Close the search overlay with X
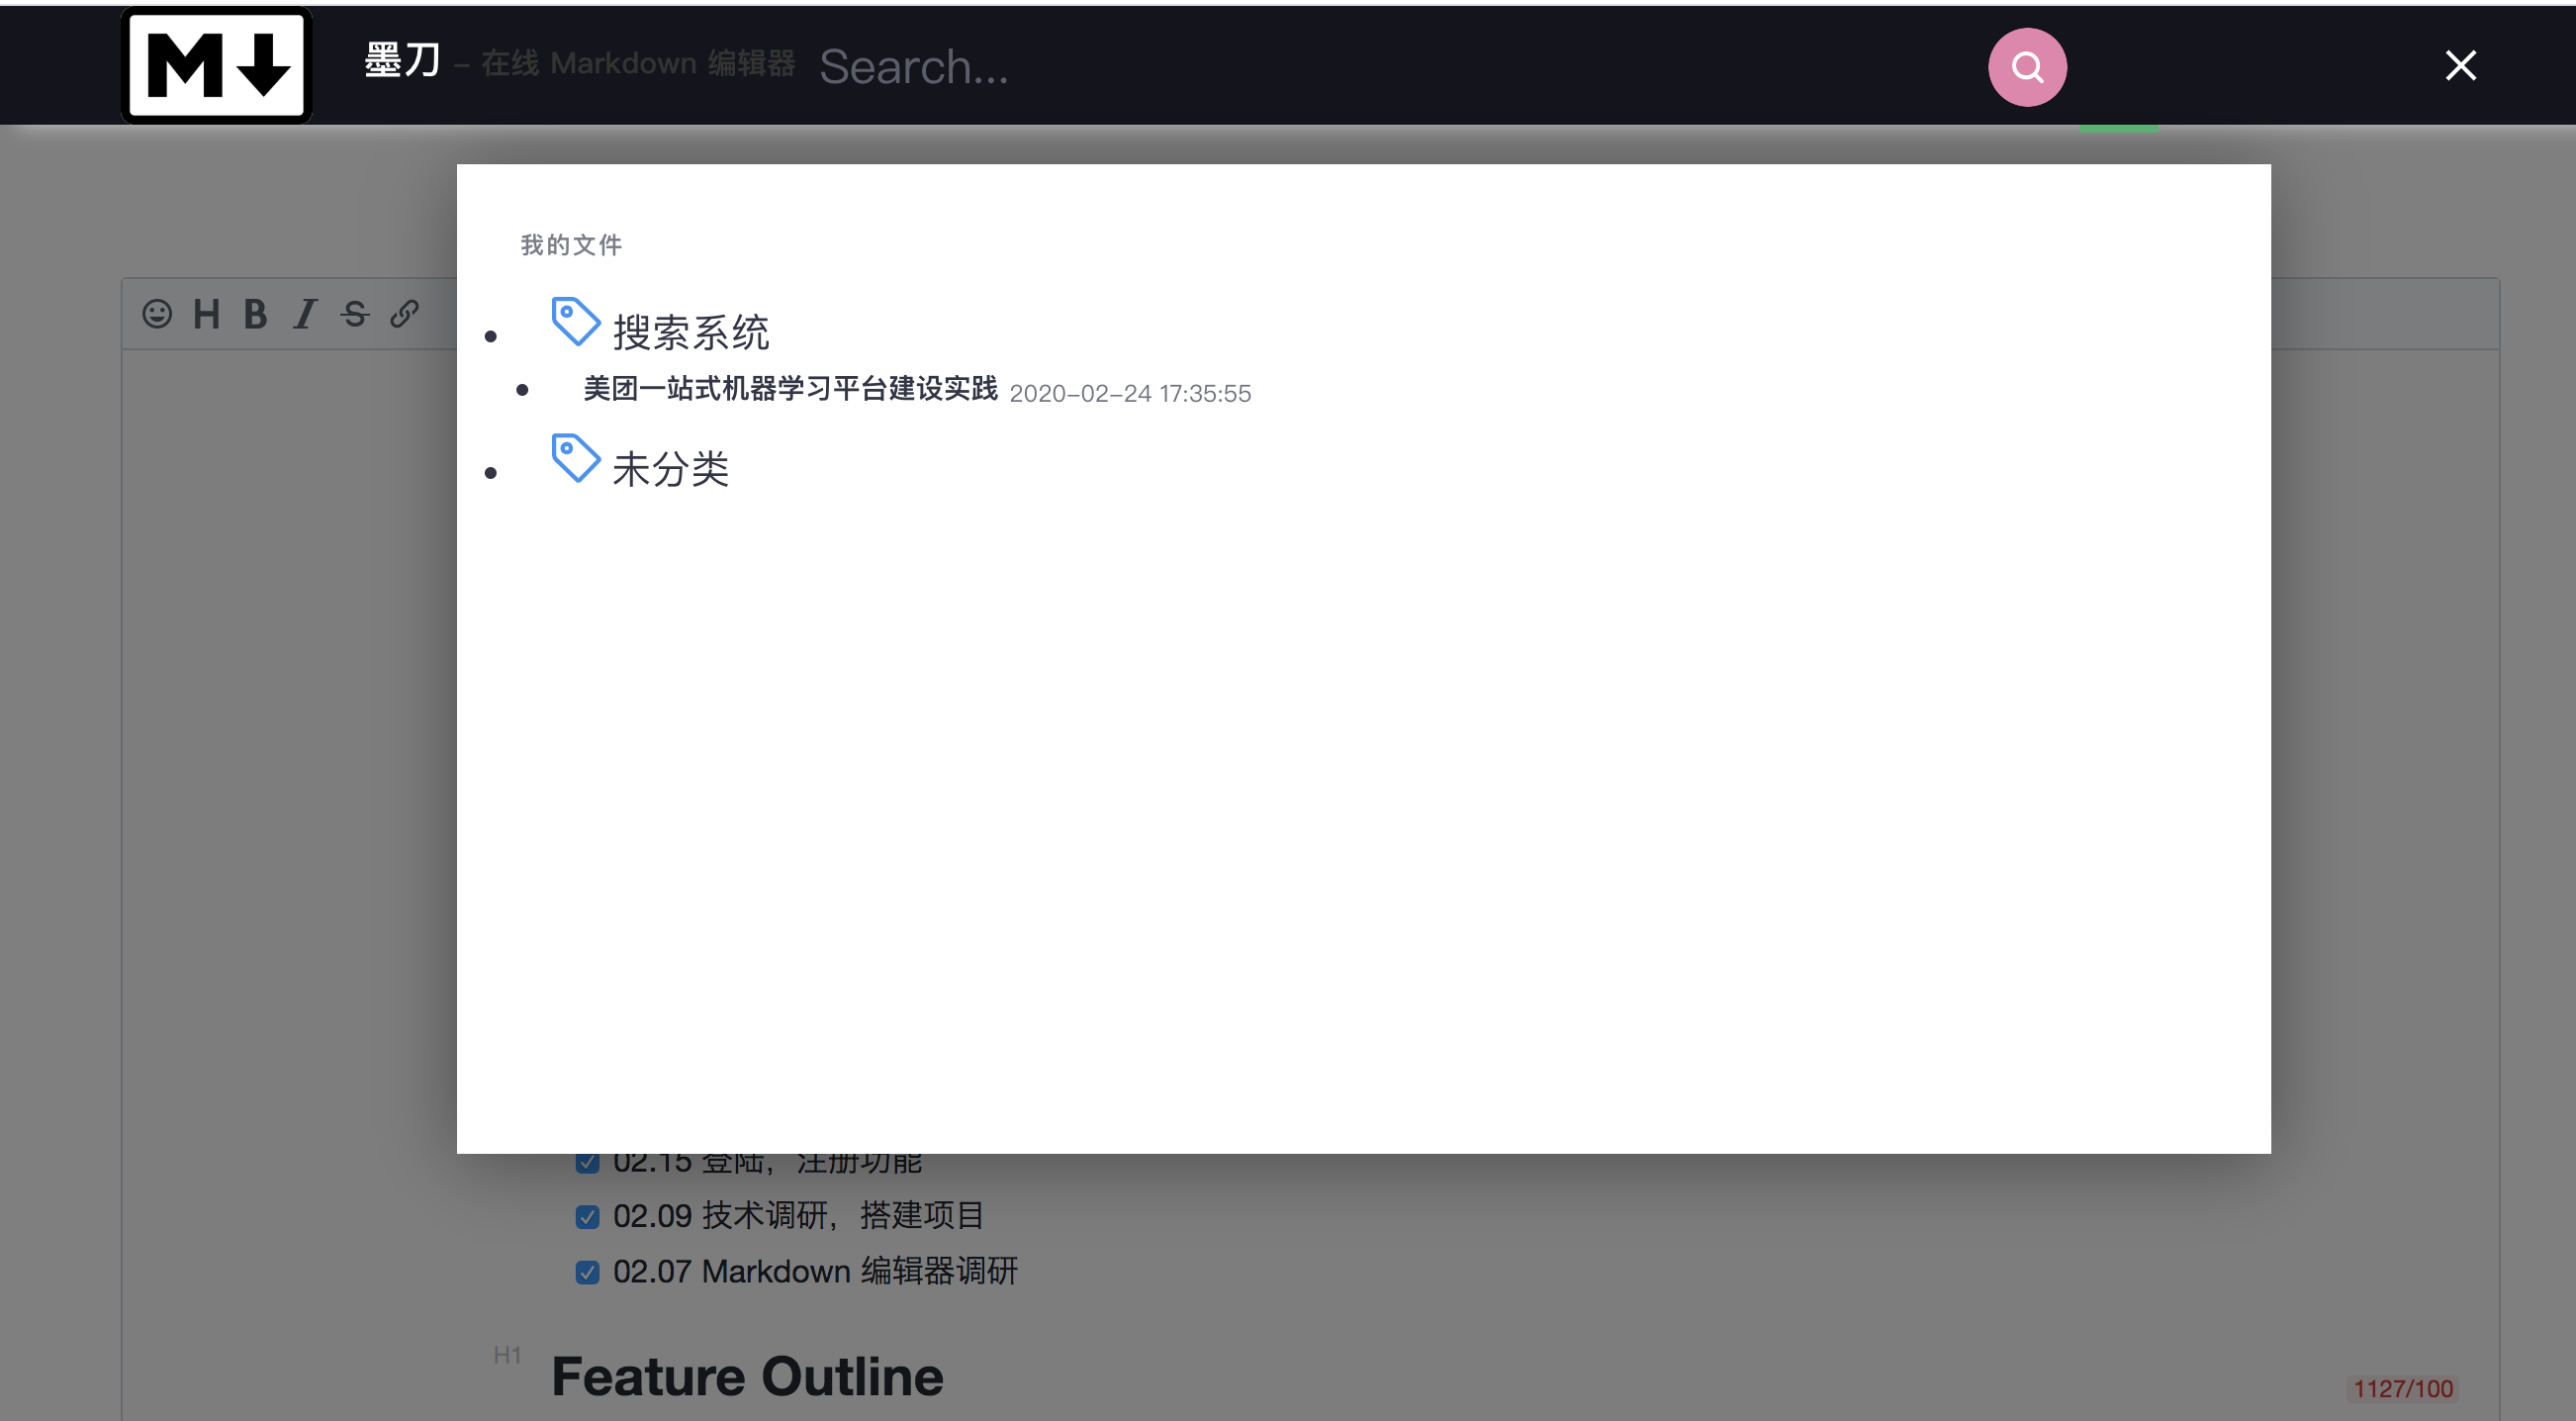This screenshot has height=1421, width=2576. pos(2460,66)
